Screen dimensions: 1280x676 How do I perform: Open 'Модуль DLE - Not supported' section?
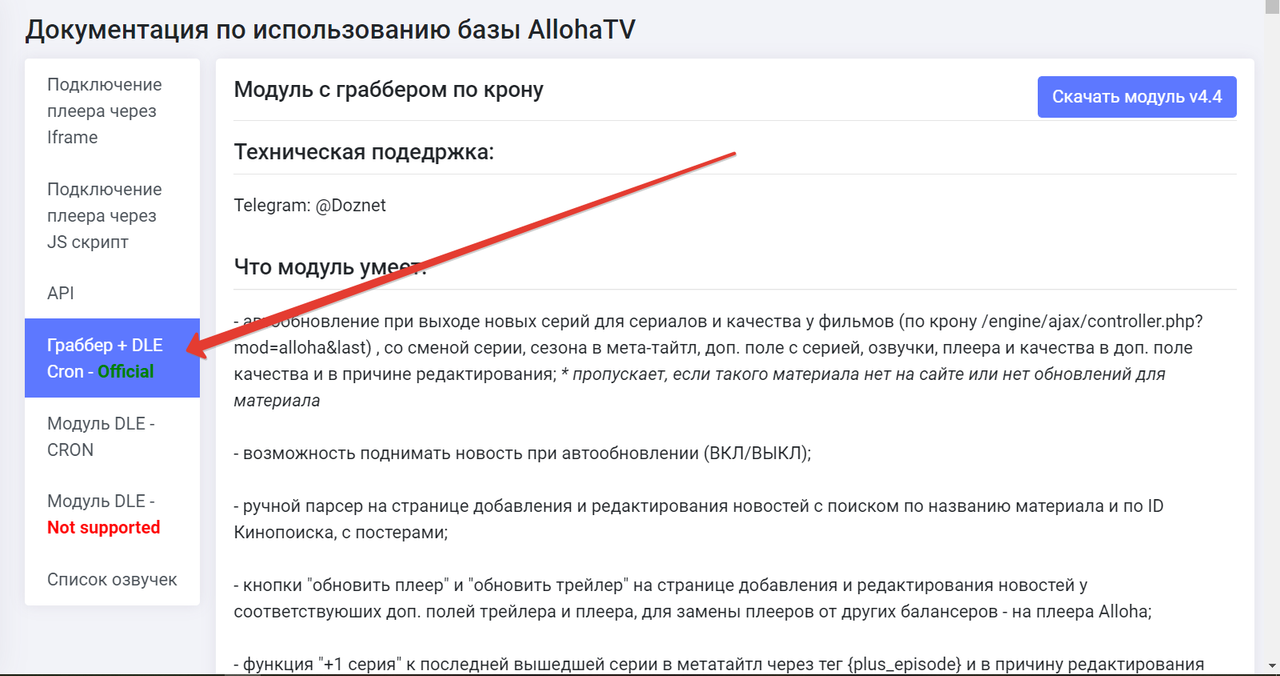pos(112,514)
